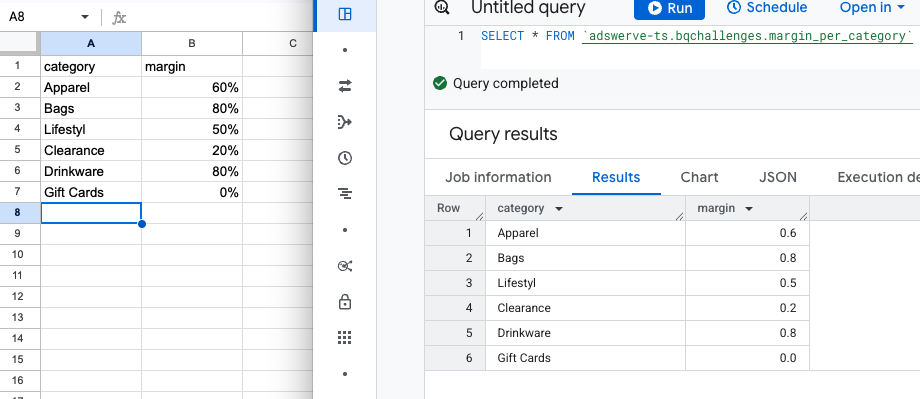Screen dimensions: 920x399
Task: Click the 20% margin cell in Sheets
Action: tap(192, 150)
